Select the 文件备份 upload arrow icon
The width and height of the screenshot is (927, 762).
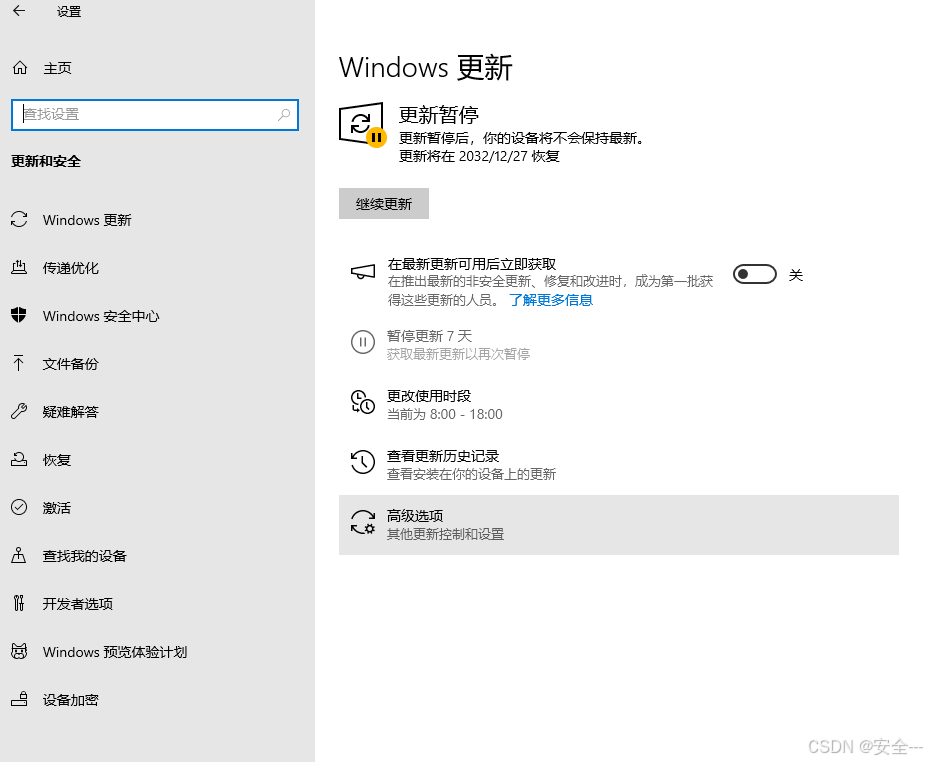click(x=19, y=363)
